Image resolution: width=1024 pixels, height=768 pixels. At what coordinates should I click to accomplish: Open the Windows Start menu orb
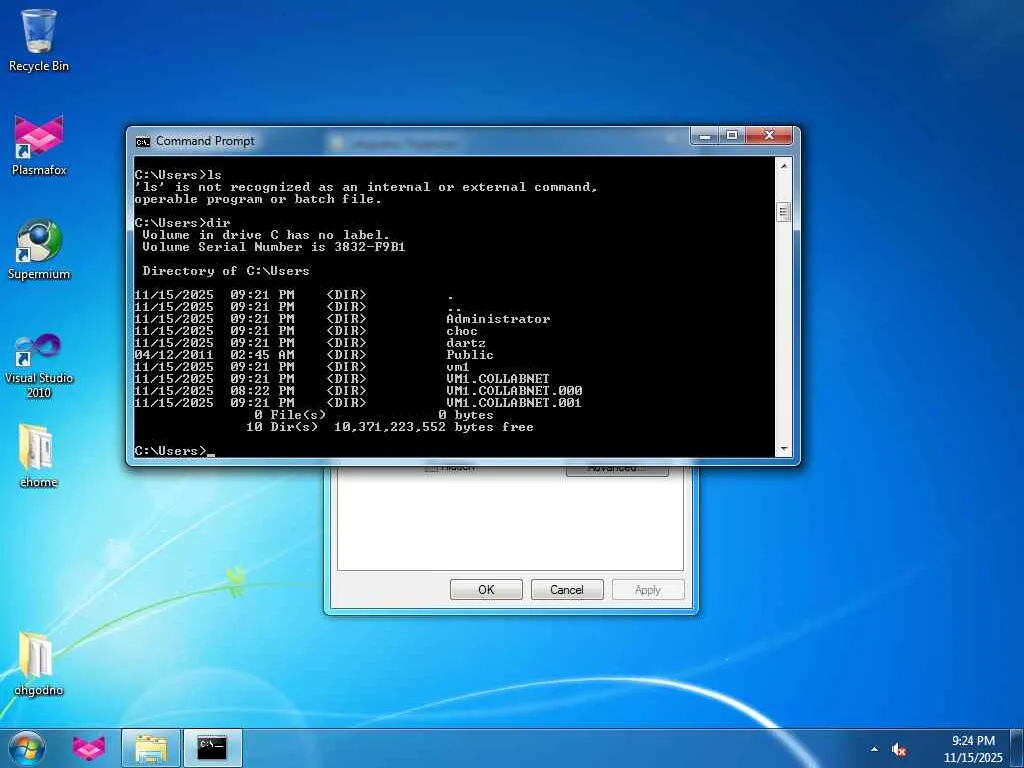27,748
